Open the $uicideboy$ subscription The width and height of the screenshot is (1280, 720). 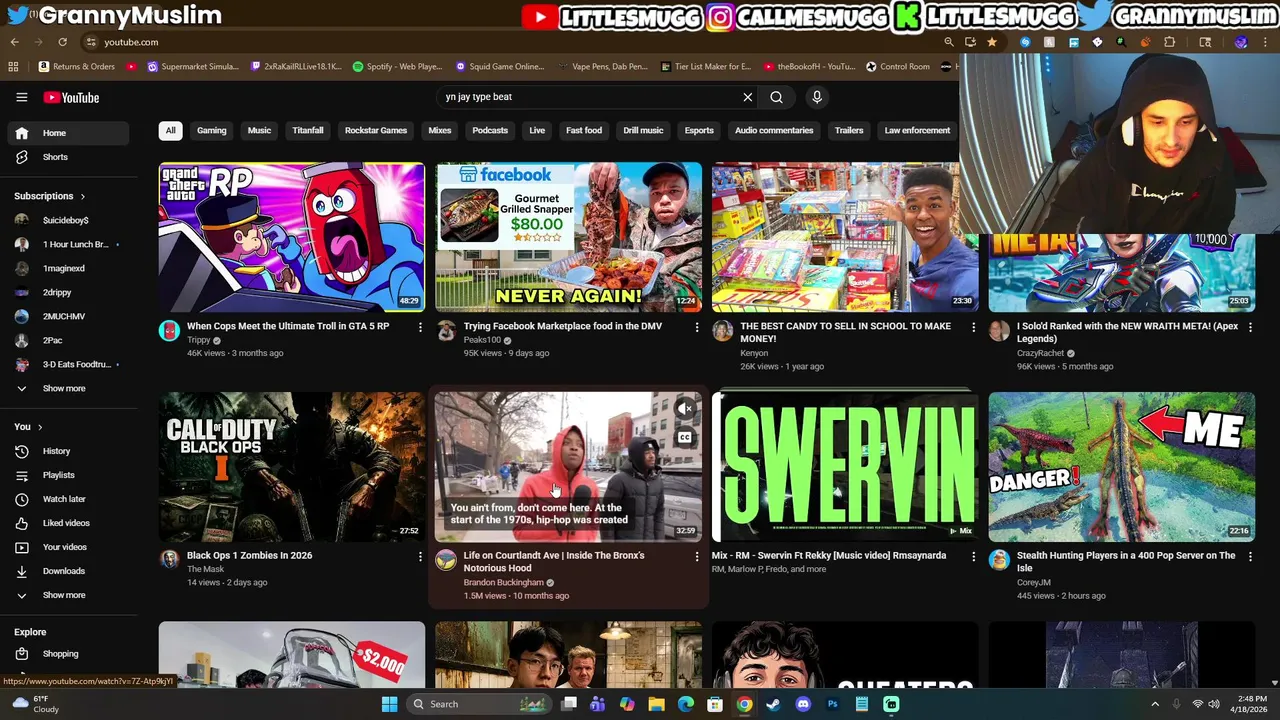tap(66, 220)
